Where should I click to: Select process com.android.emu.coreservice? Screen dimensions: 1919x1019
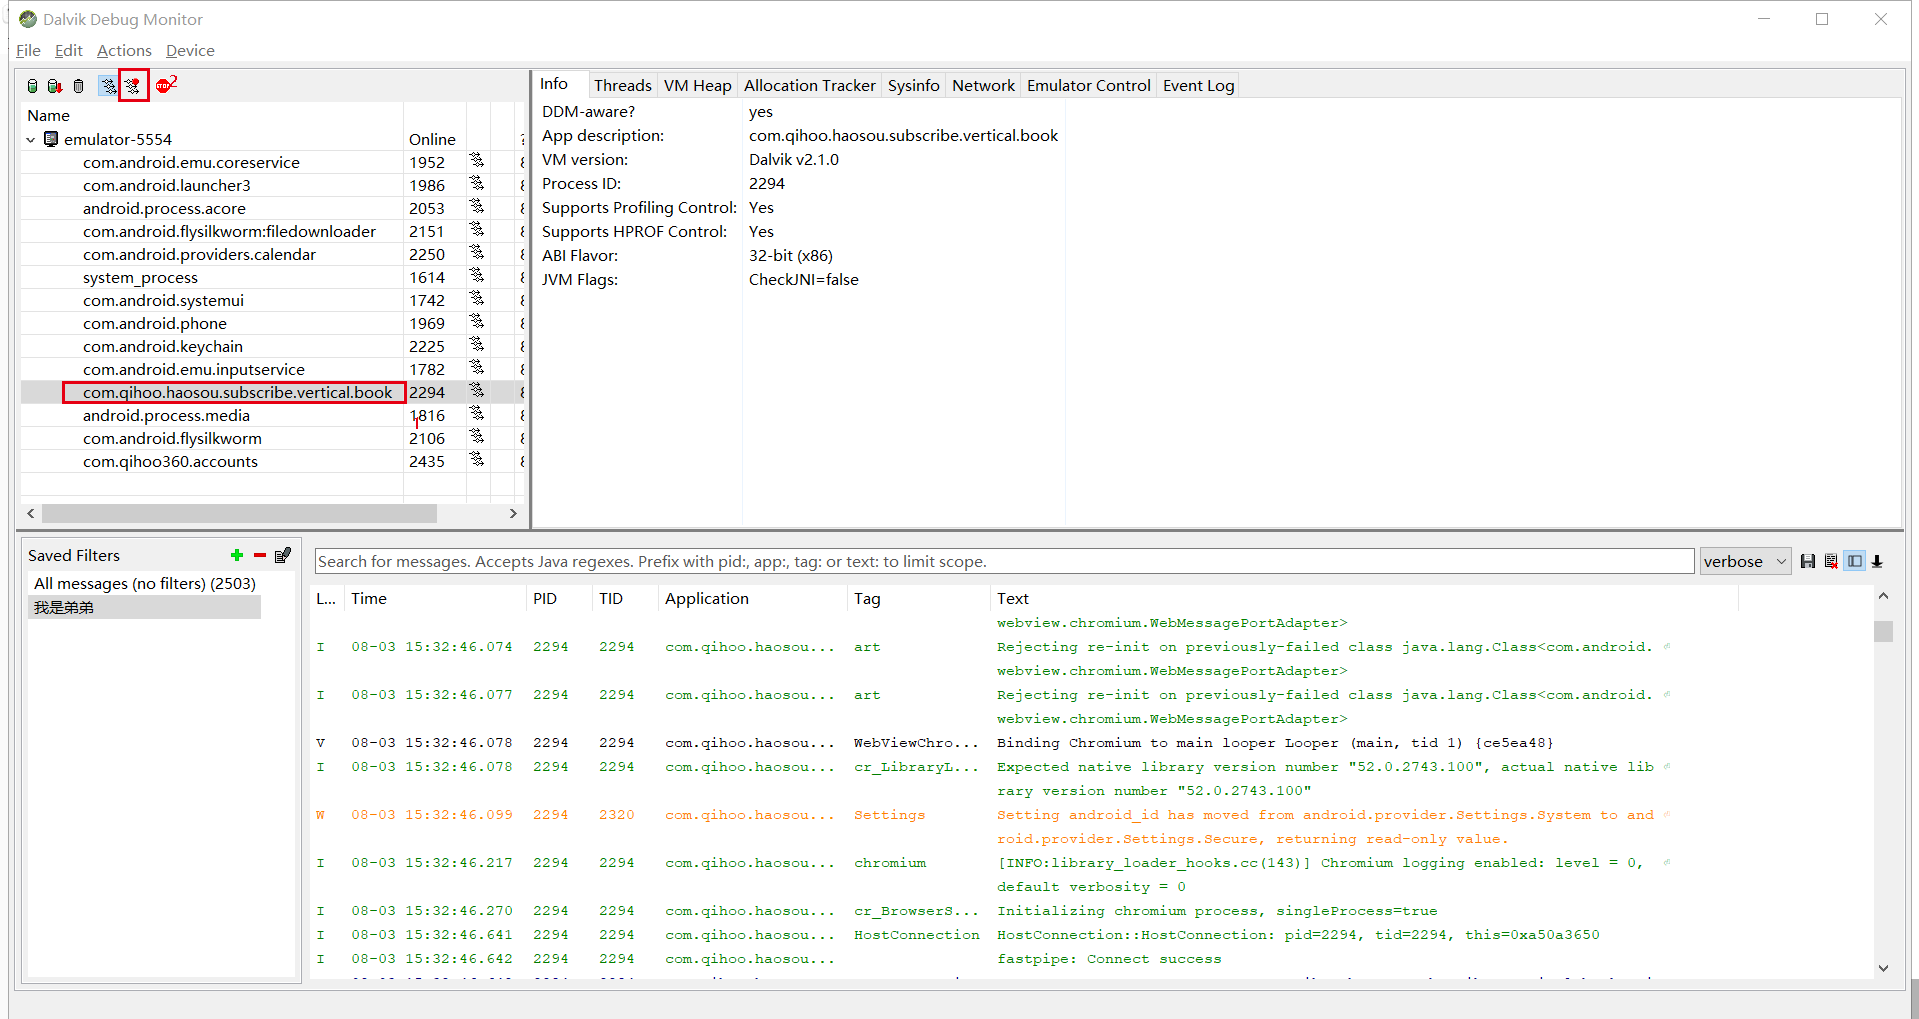point(191,162)
